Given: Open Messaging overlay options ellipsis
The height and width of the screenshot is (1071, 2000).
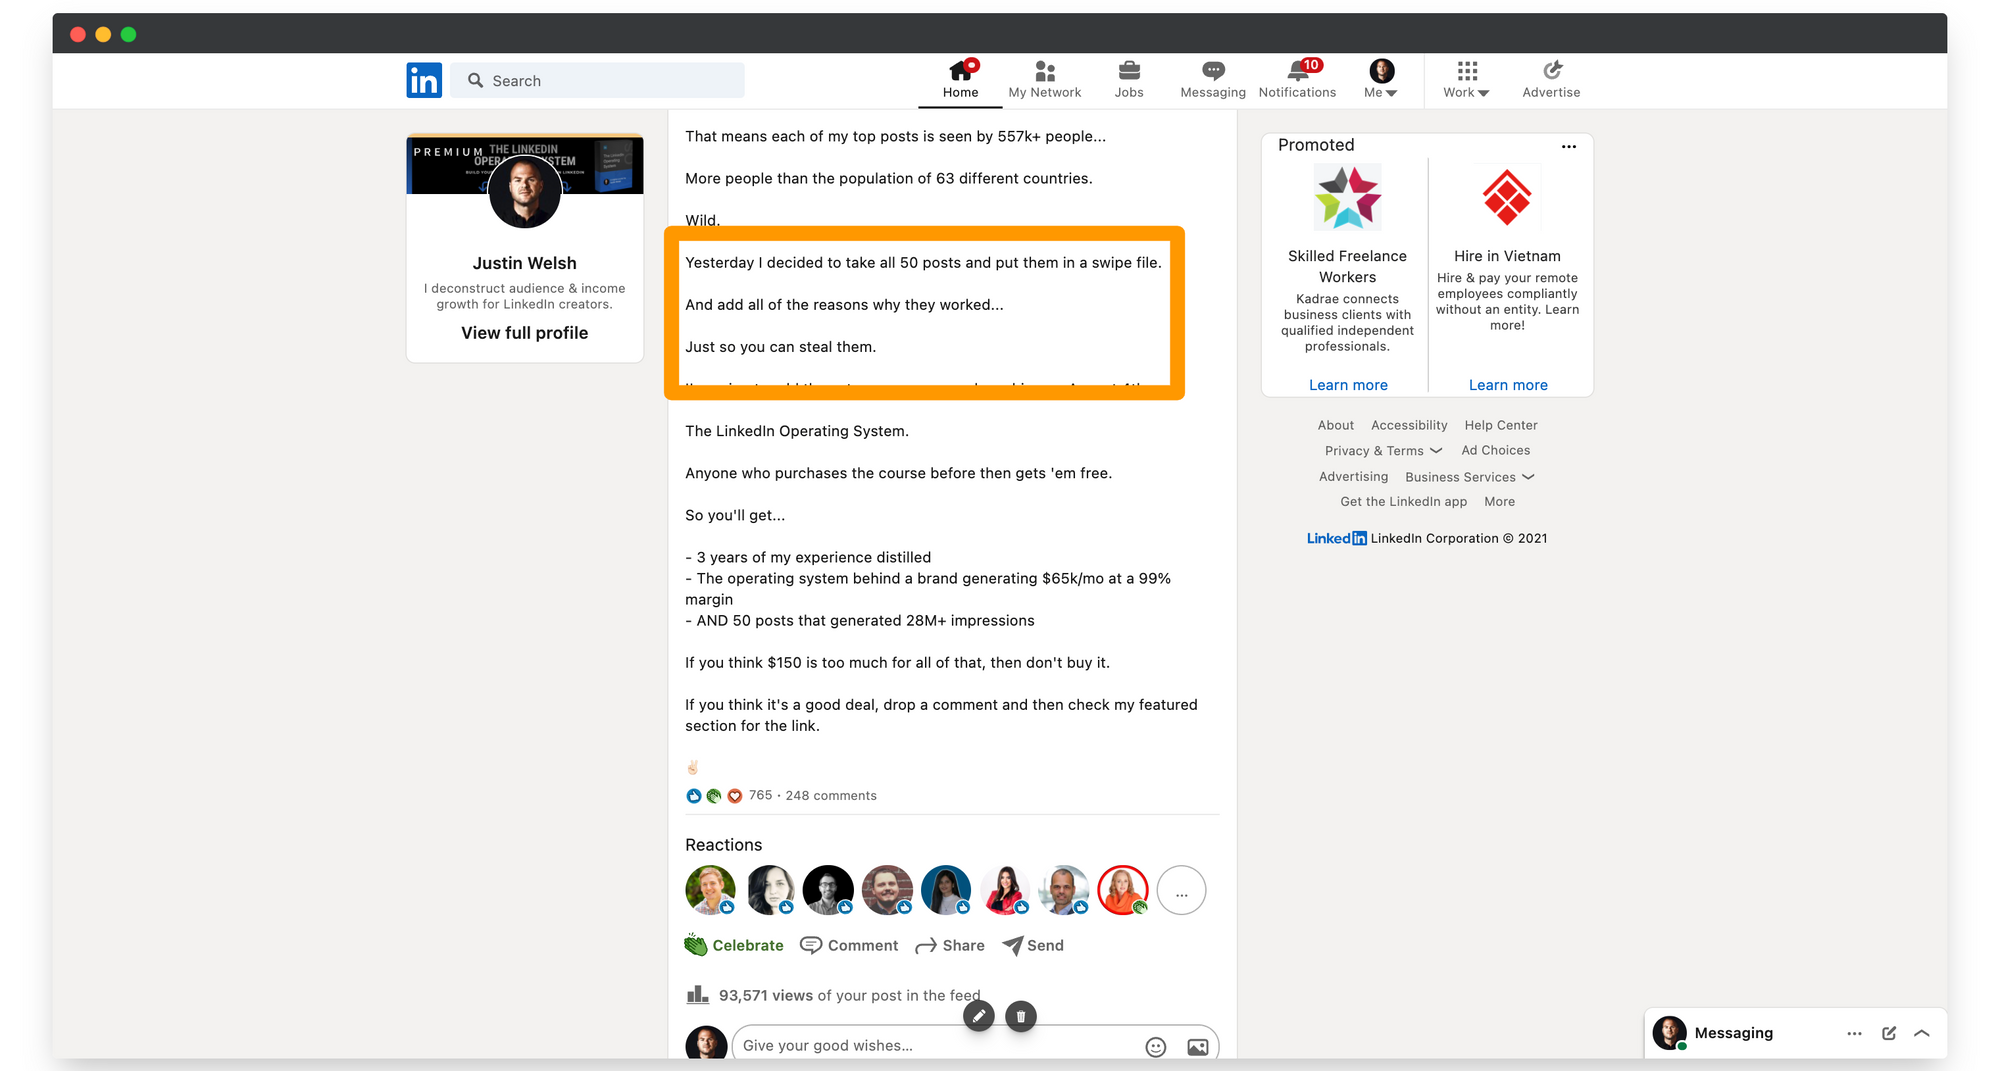Looking at the screenshot, I should [1854, 1033].
